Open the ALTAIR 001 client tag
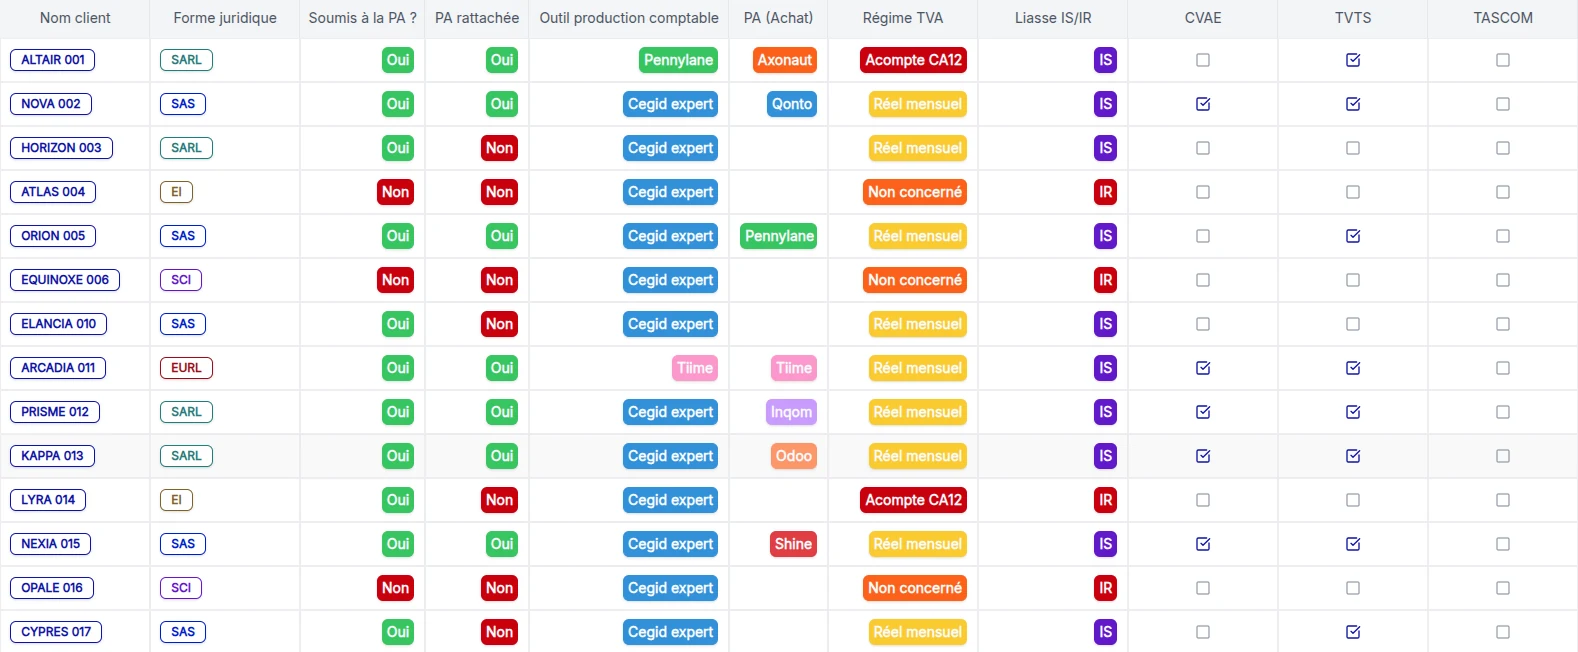Image resolution: width=1578 pixels, height=652 pixels. click(x=53, y=60)
